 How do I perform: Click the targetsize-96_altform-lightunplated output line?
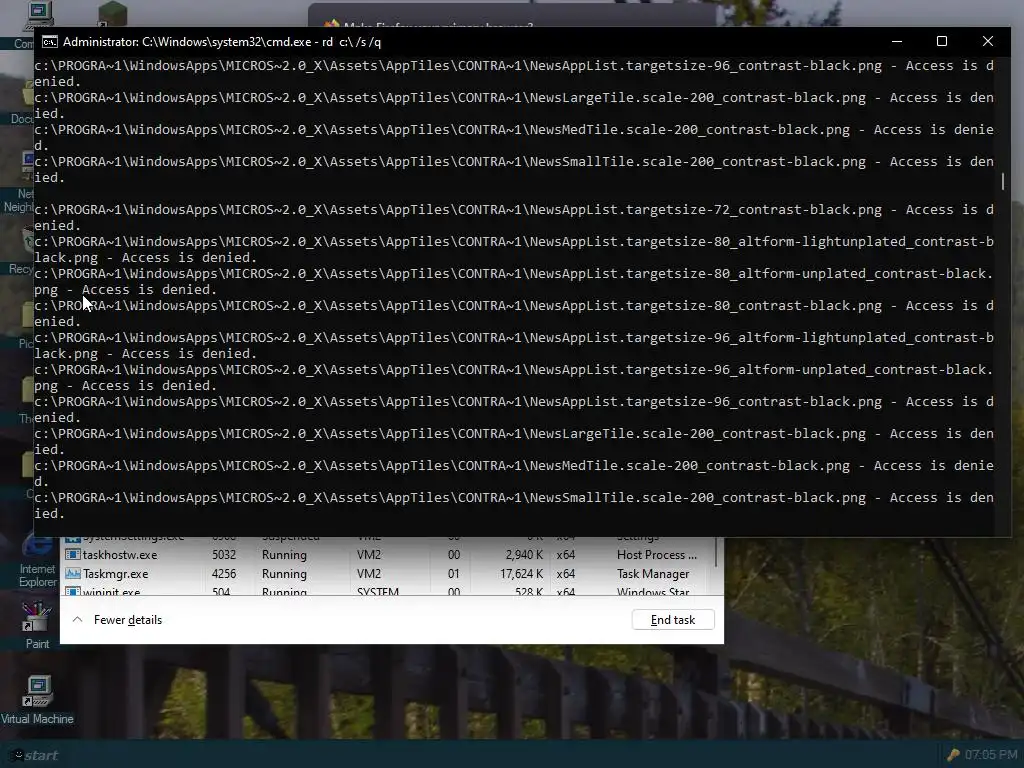[x=514, y=345]
